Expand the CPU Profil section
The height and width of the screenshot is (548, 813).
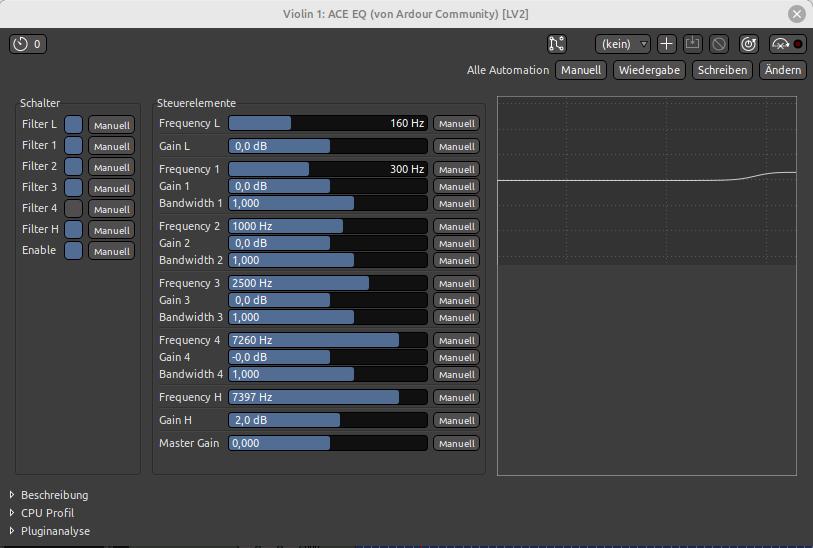[13, 513]
